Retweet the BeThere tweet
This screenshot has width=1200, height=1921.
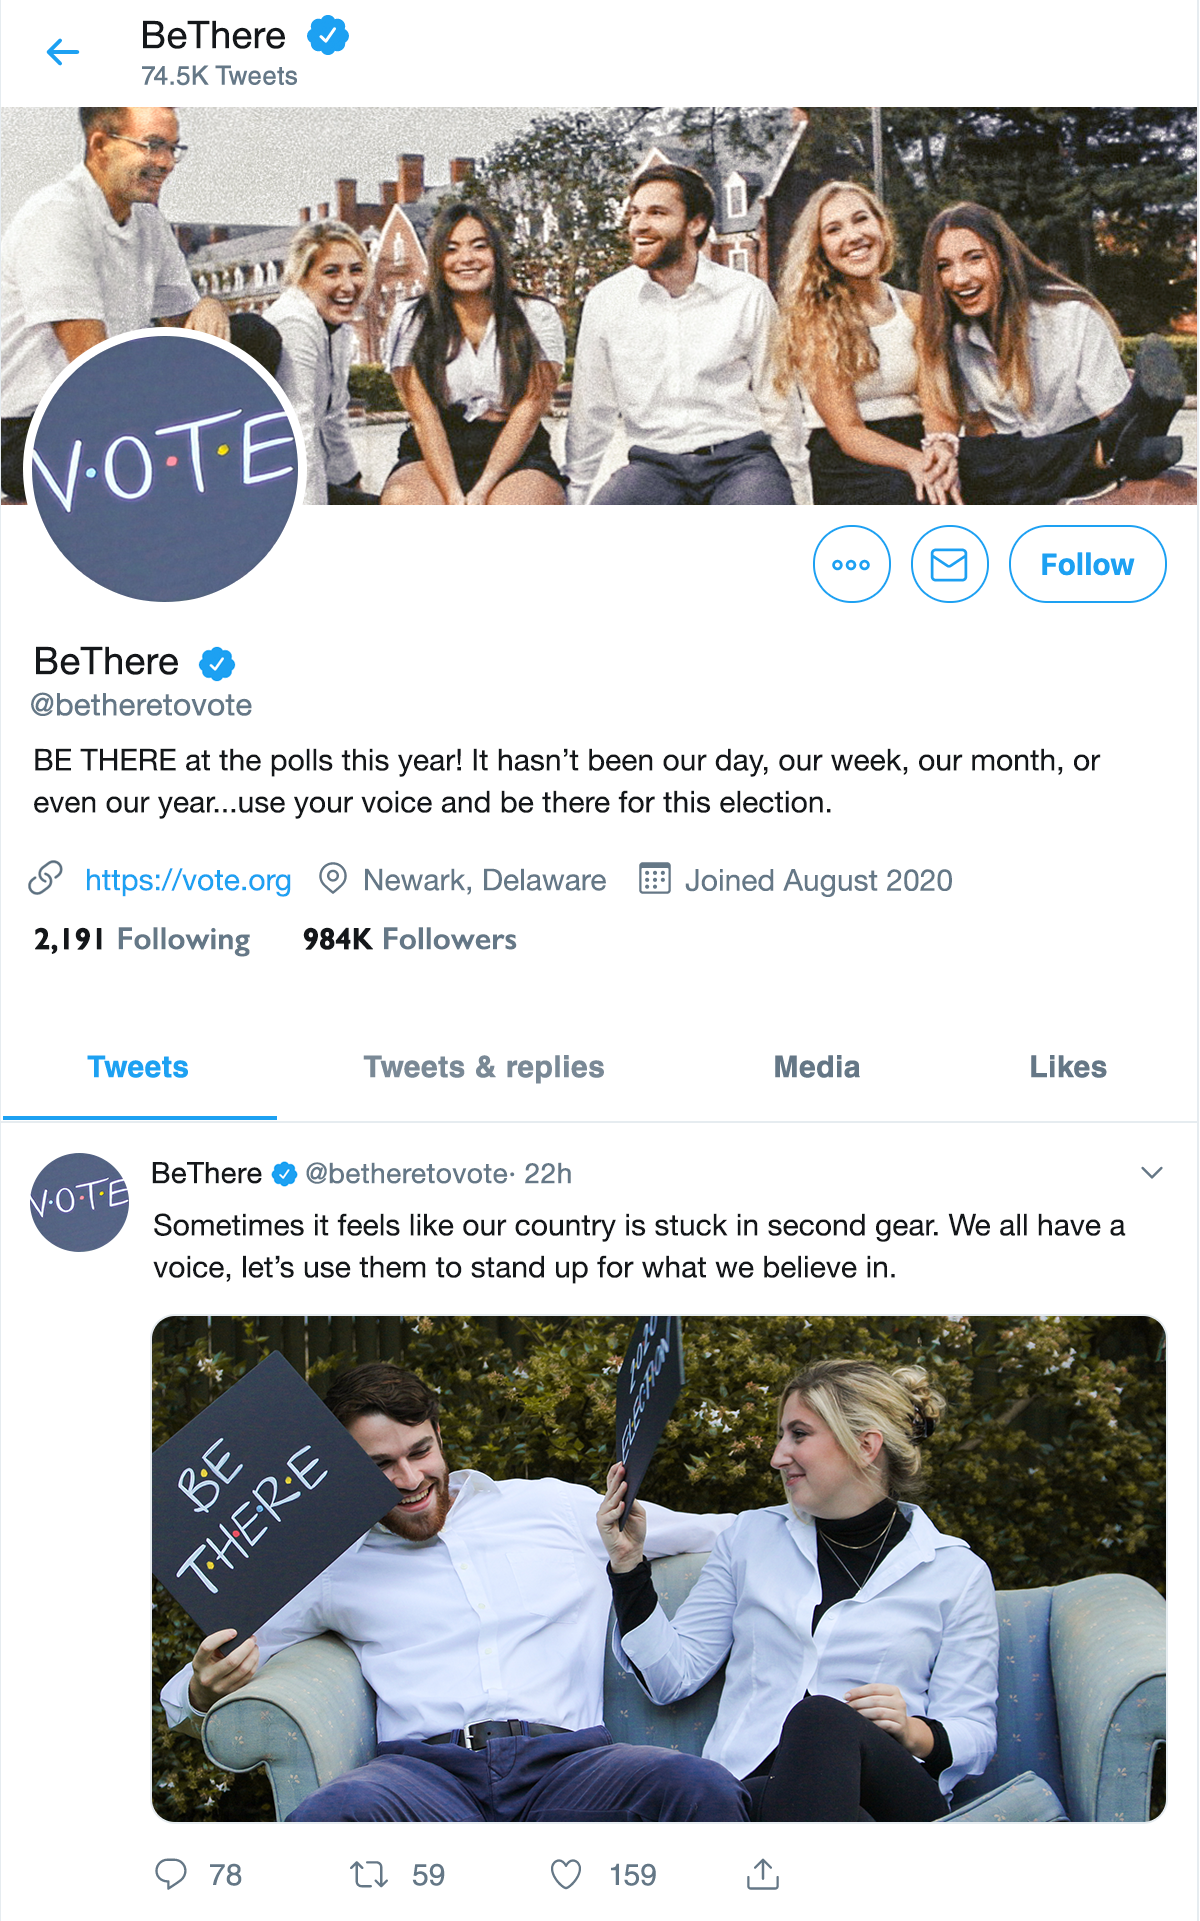[369, 1874]
